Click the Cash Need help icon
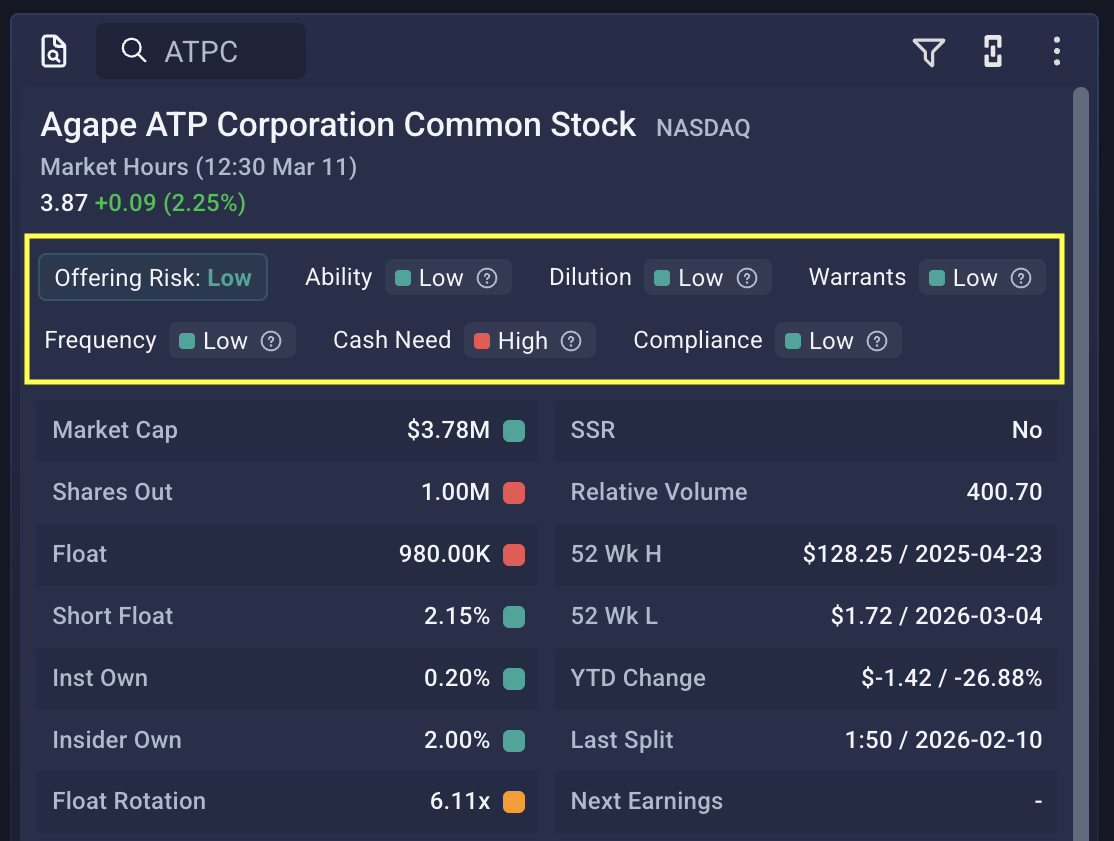The width and height of the screenshot is (1114, 841). 571,341
